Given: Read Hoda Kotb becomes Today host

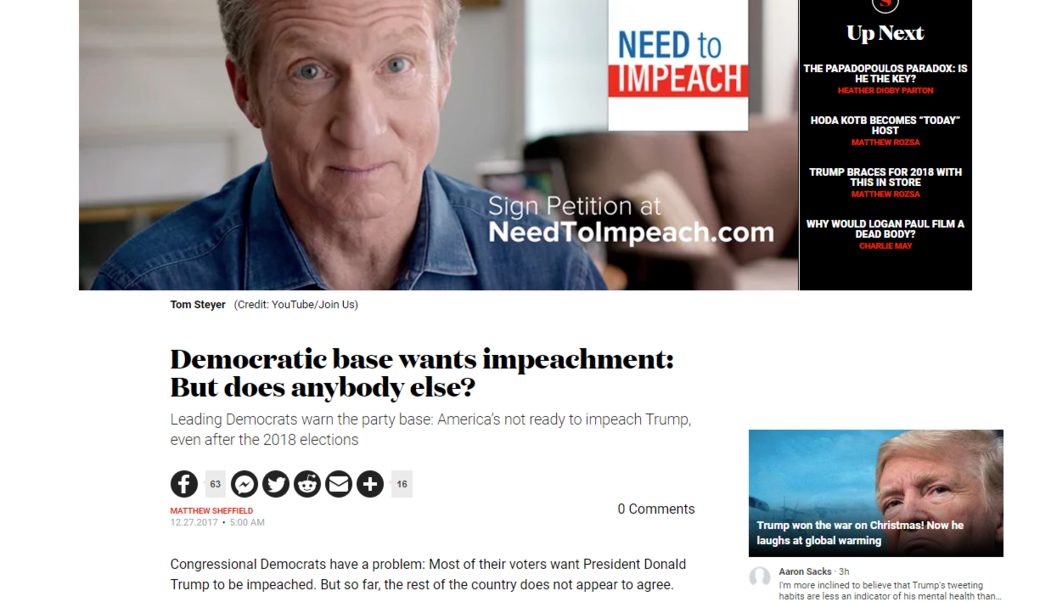Looking at the screenshot, I should [x=885, y=125].
